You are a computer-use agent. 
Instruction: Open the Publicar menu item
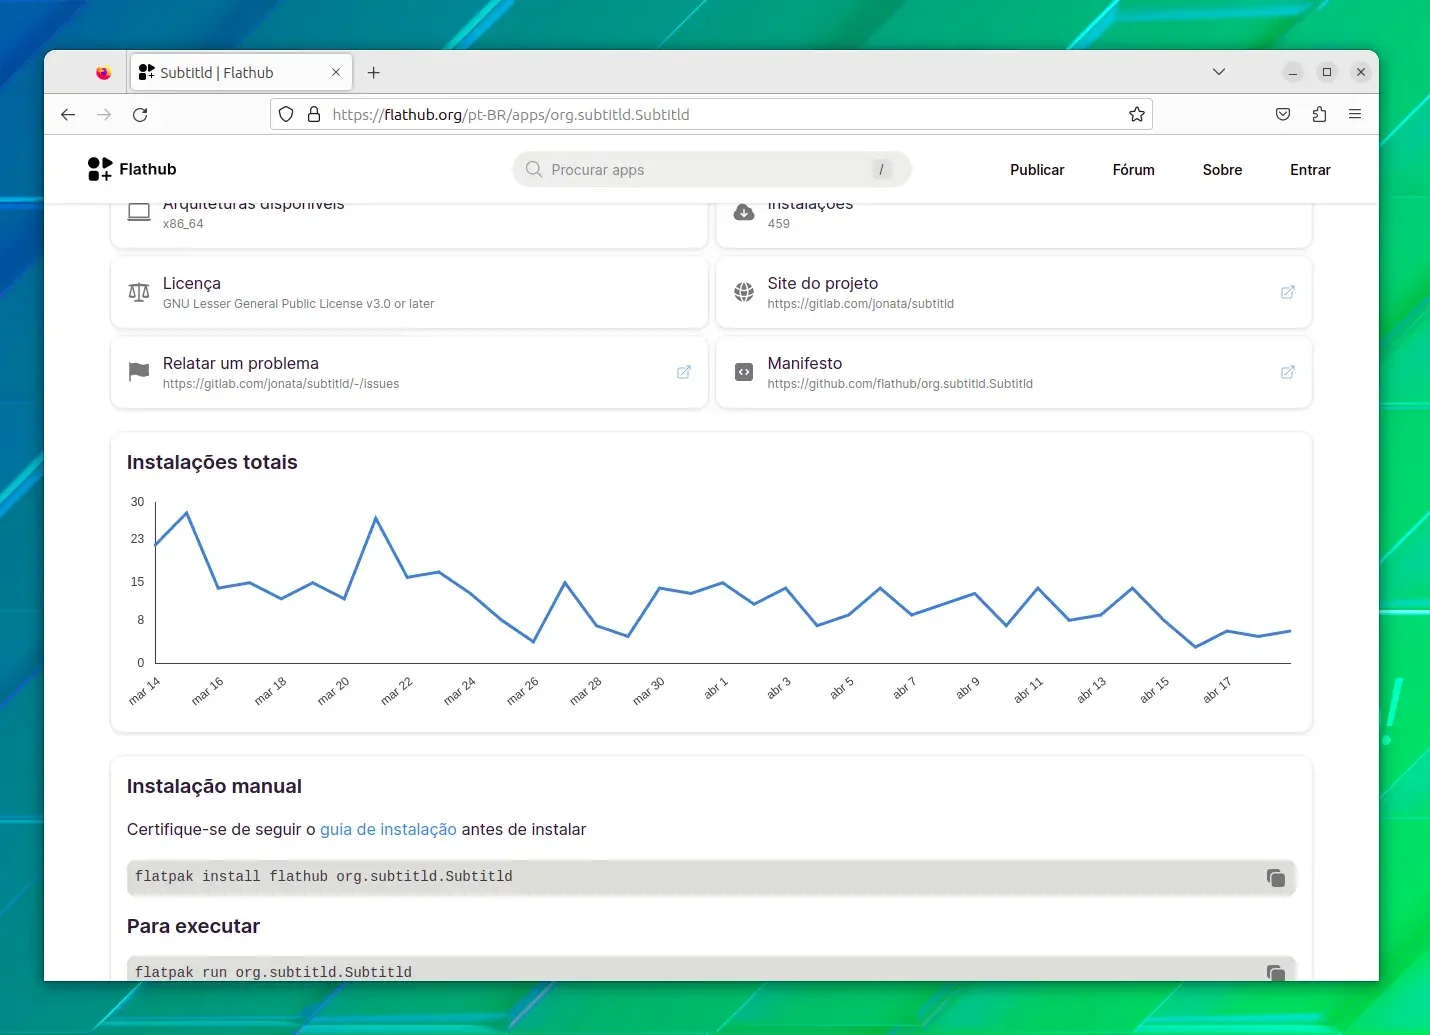[x=1037, y=170]
